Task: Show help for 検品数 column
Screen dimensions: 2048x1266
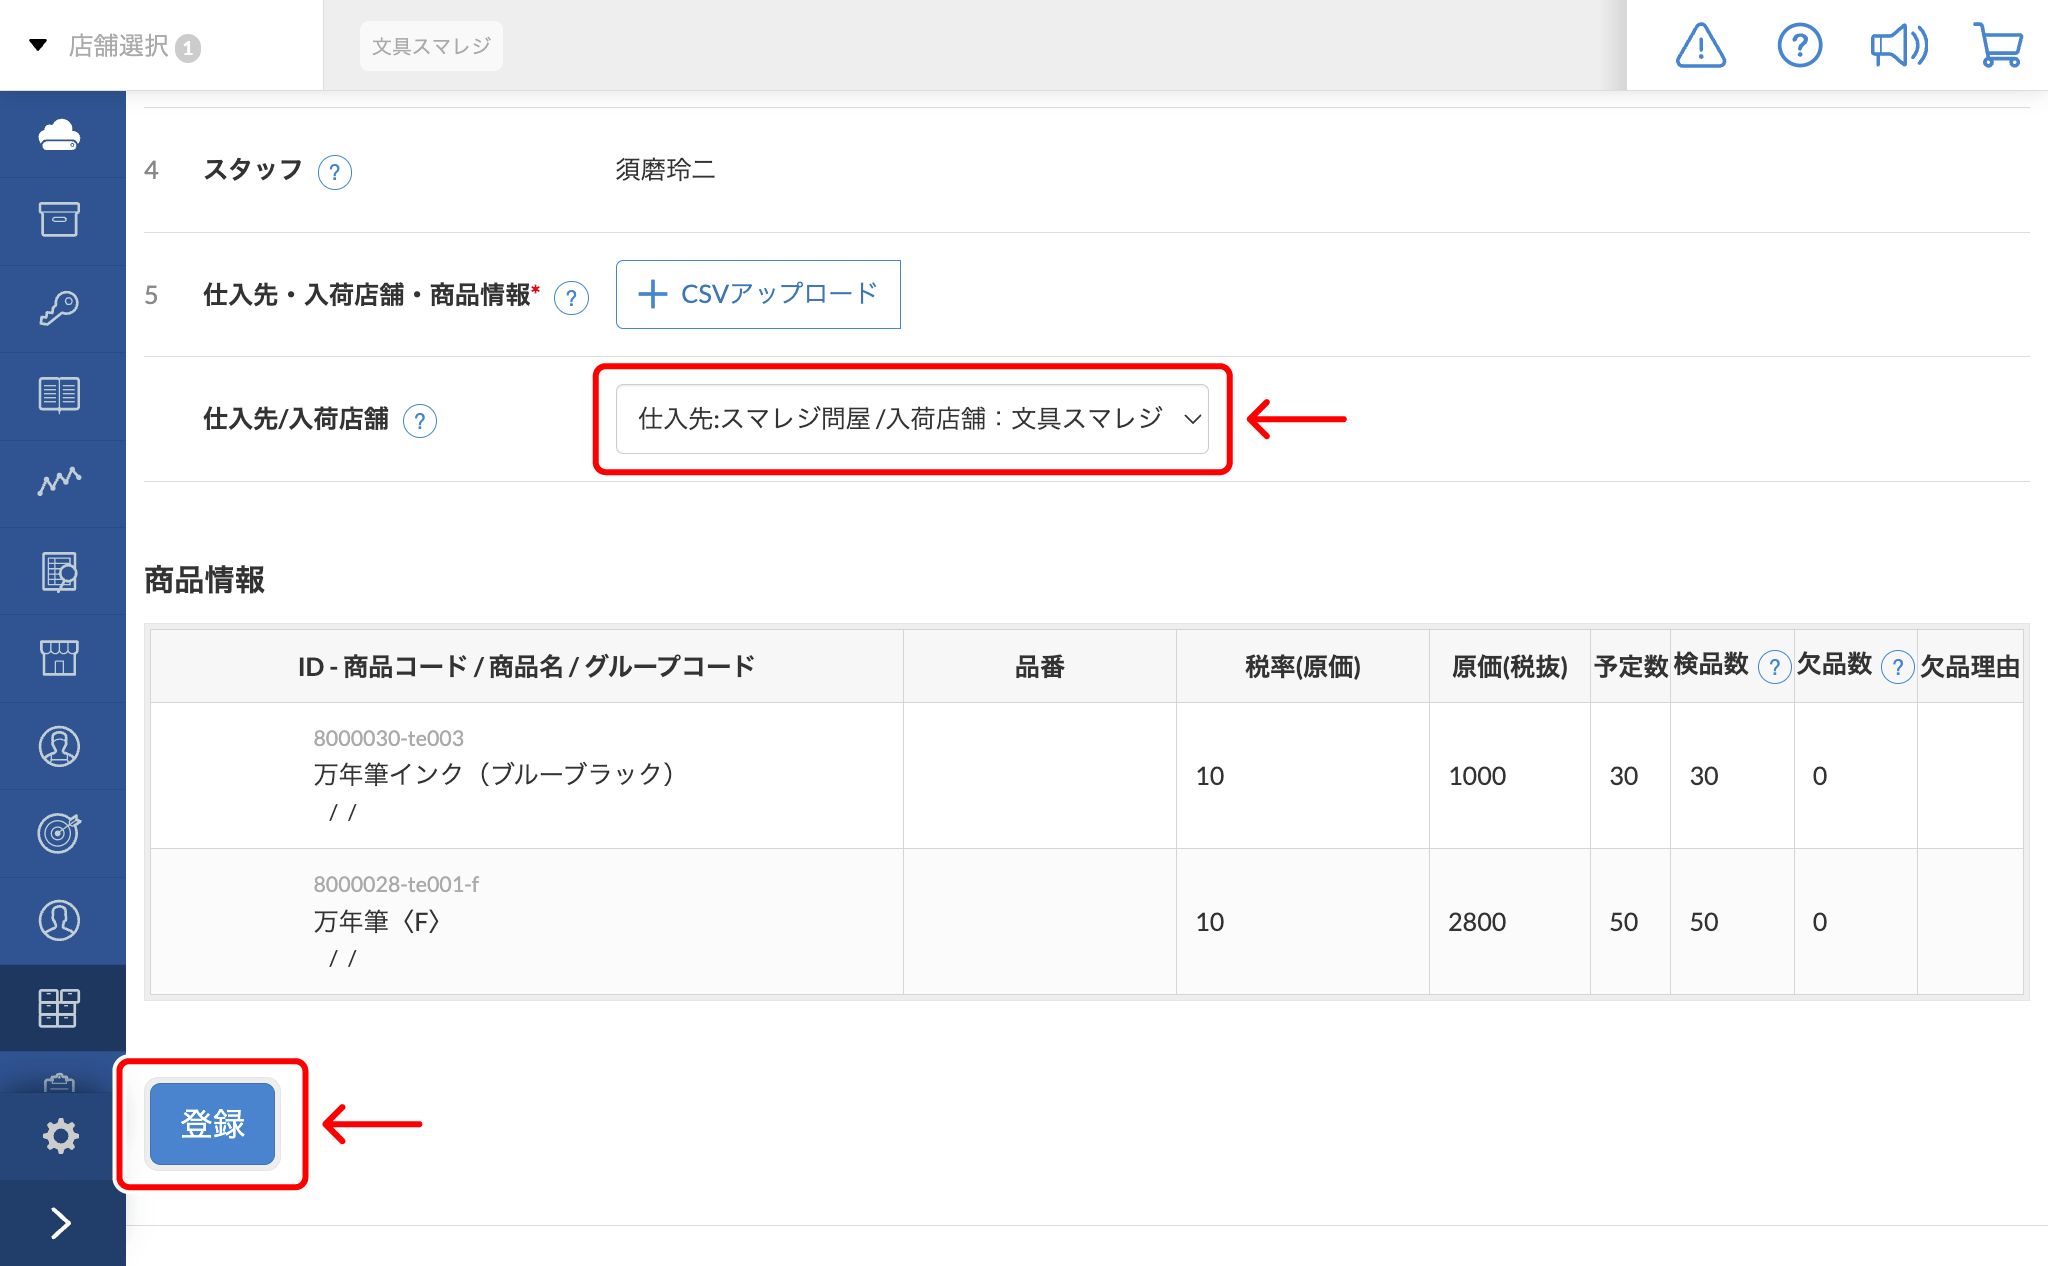Action: click(x=1774, y=667)
